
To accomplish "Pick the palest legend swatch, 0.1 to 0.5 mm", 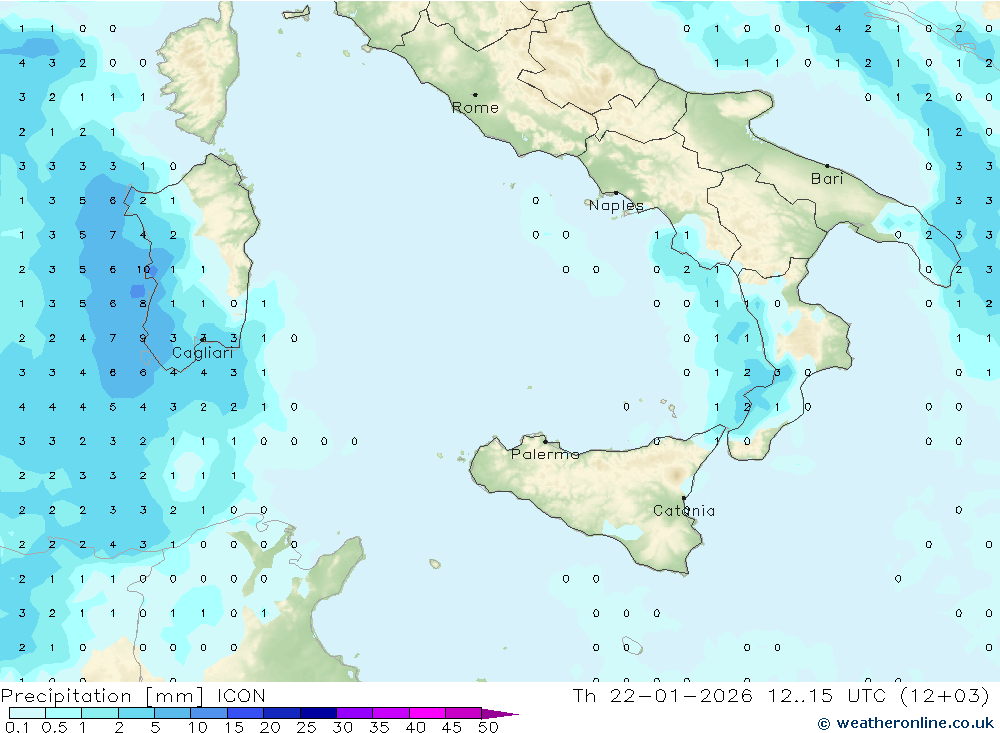I will (x=27, y=713).
